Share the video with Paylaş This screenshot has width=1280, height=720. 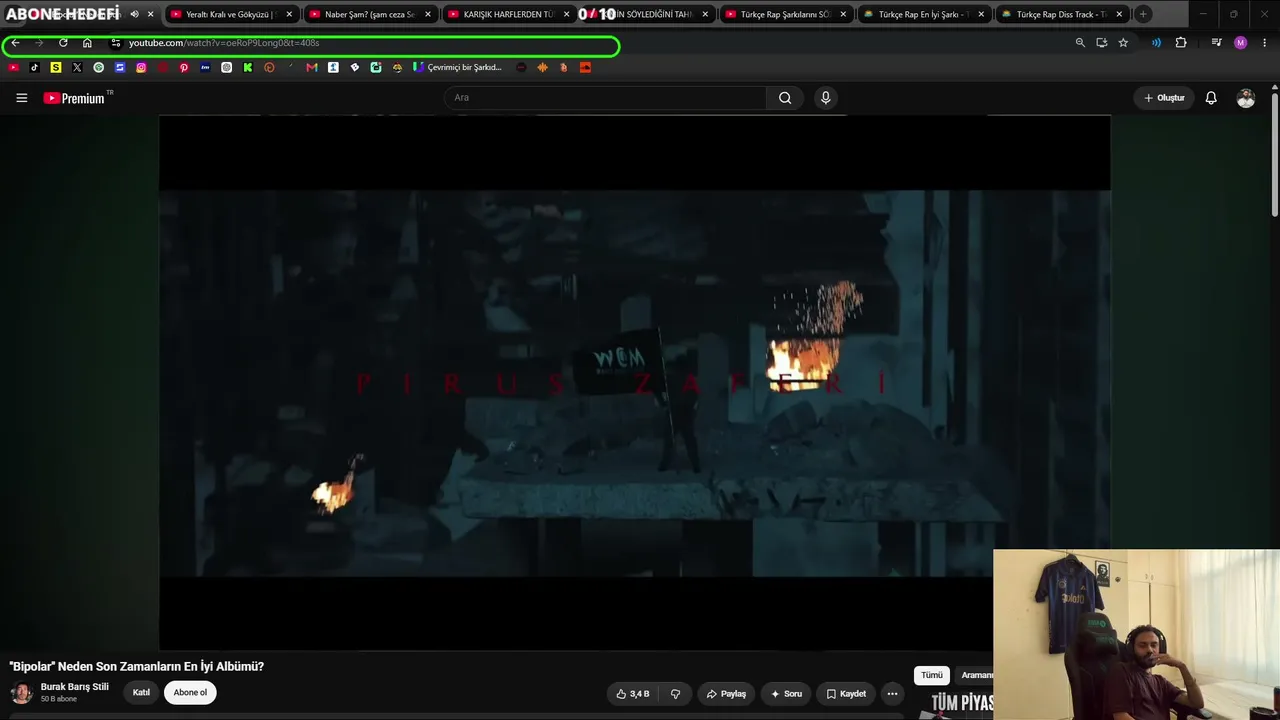click(726, 694)
